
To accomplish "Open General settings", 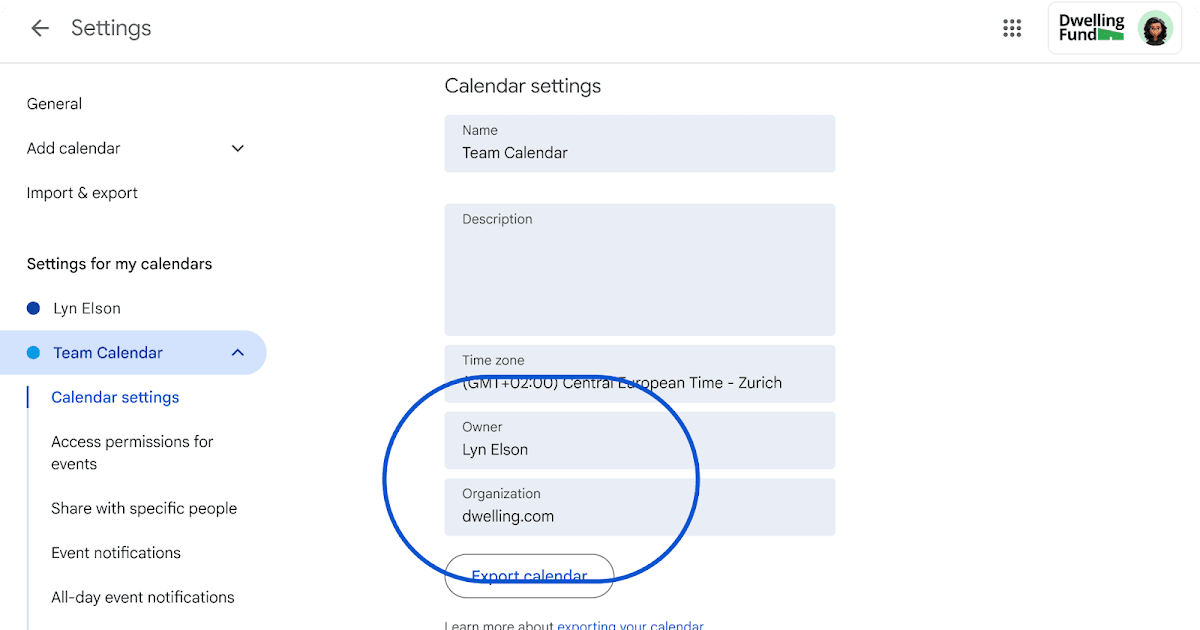I will click(x=55, y=104).
